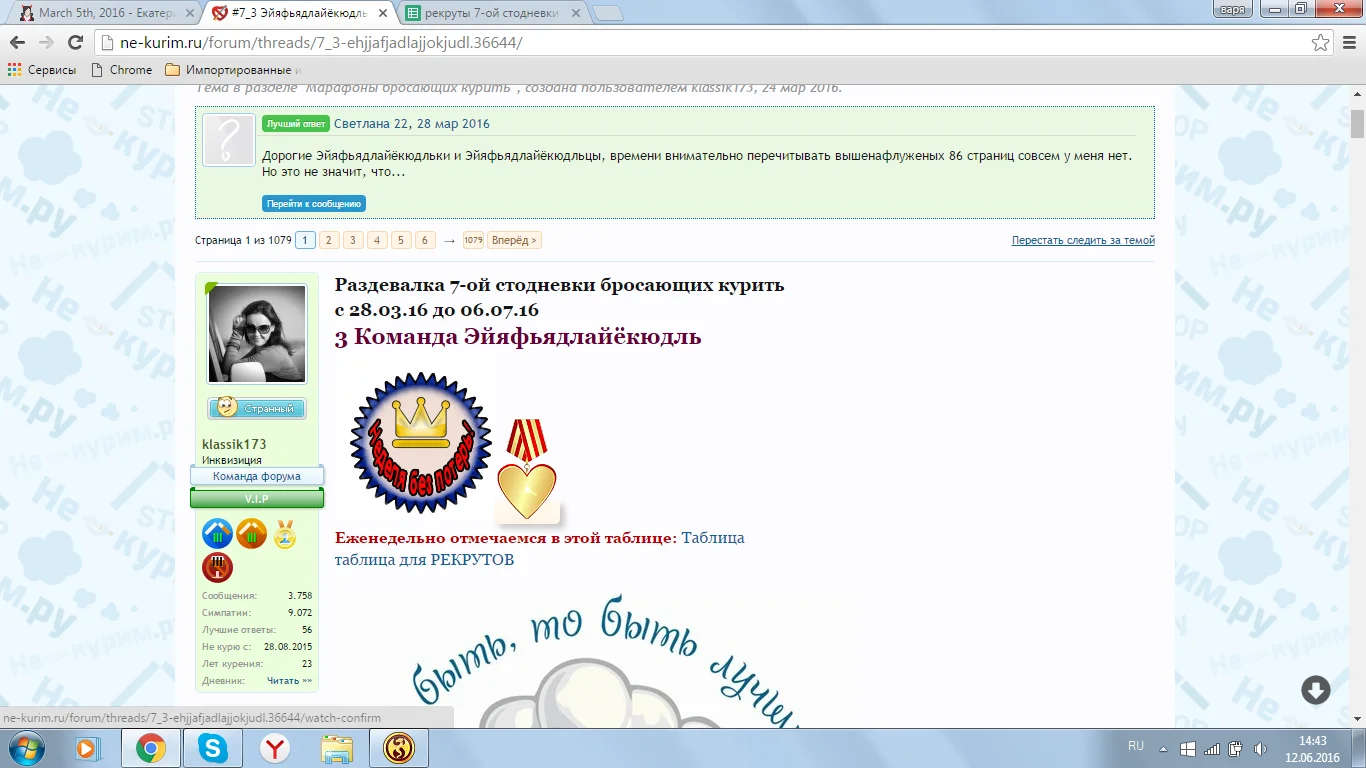
Task: Click the best answer blank avatar placeholder
Action: tap(229, 139)
